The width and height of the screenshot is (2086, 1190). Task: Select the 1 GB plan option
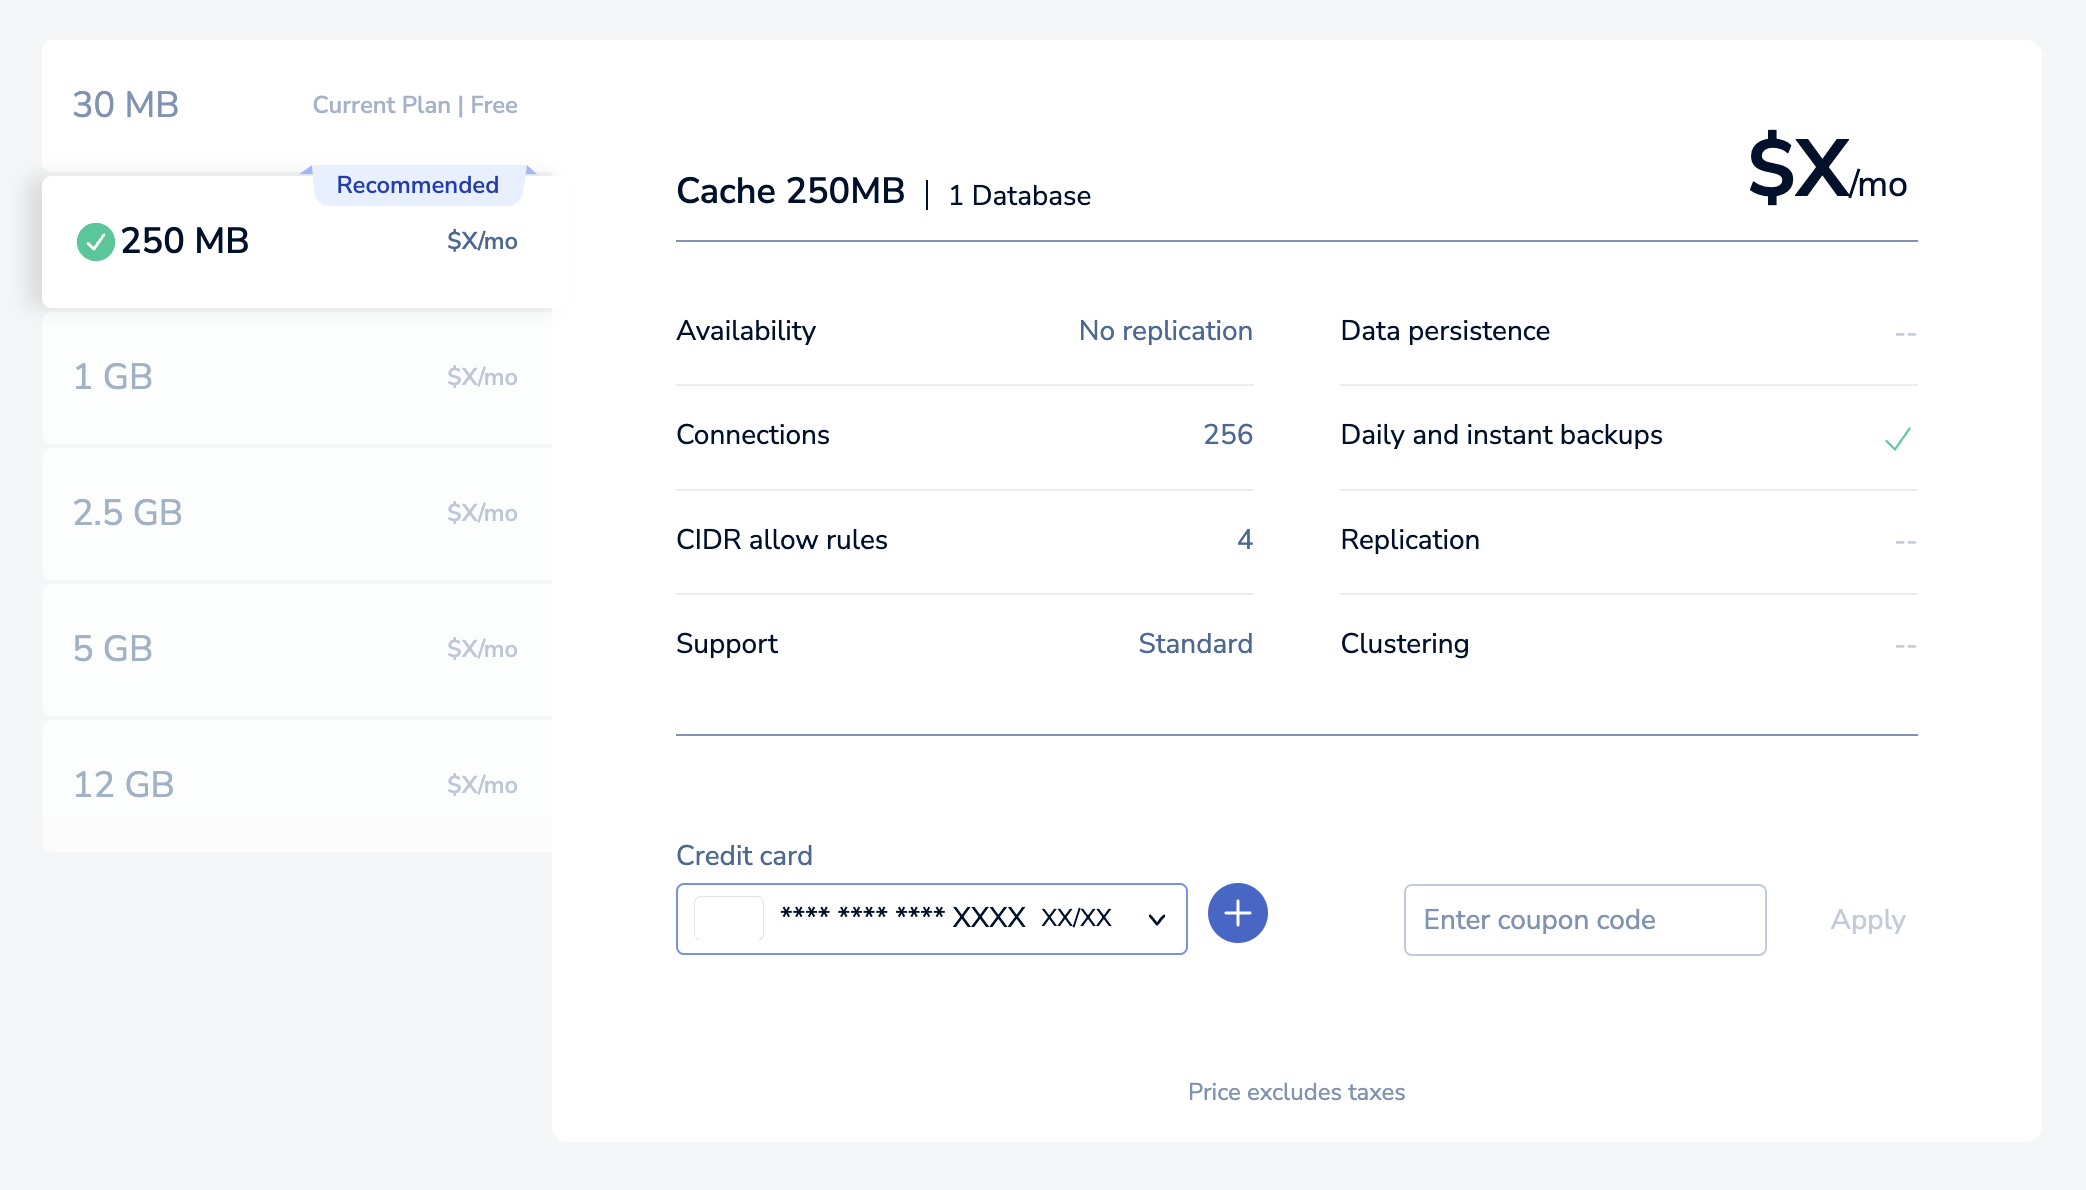pyautogui.click(x=296, y=377)
